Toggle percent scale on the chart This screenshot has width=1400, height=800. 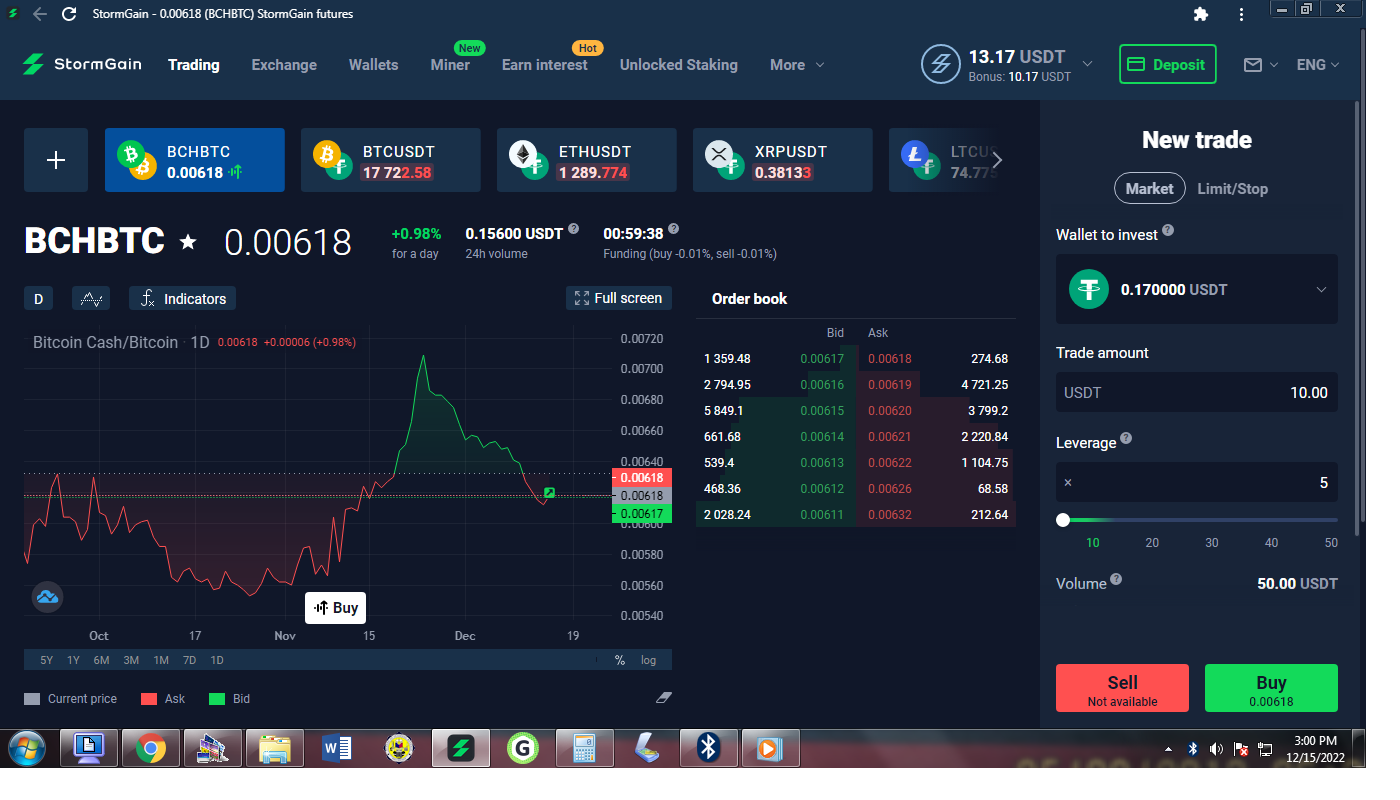pos(620,660)
